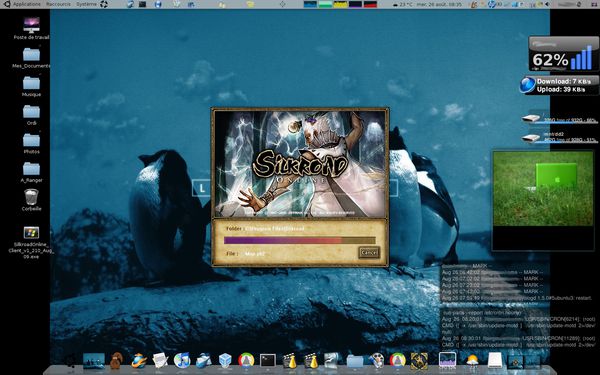Viewport: 600px width, 375px height.
Task: Click the 62% signal strength widget
Action: click(x=564, y=54)
